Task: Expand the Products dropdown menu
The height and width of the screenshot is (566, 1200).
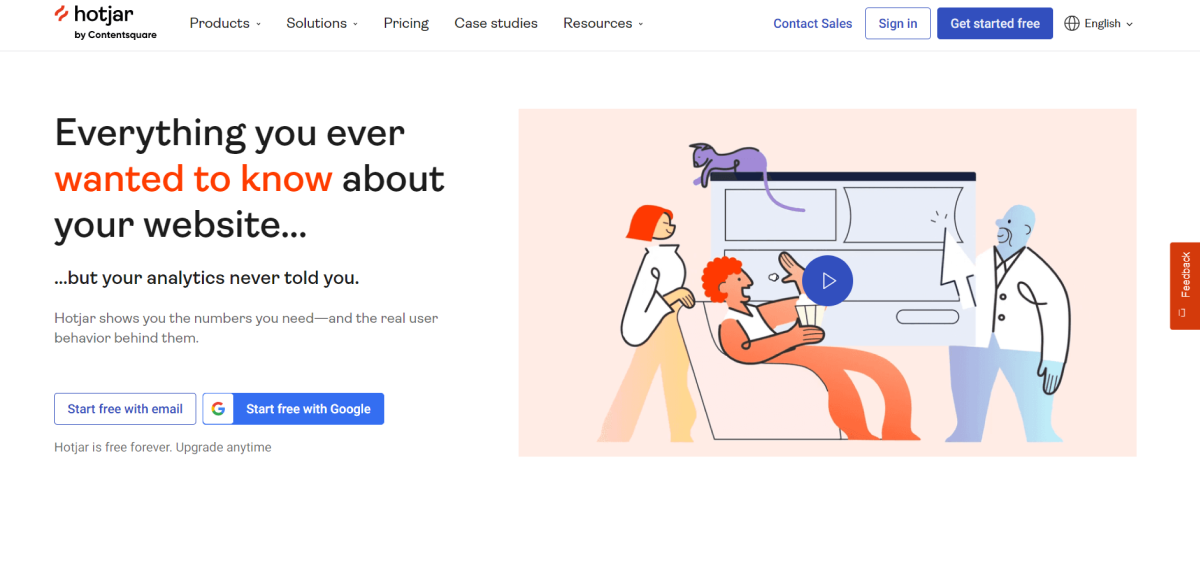Action: pos(225,23)
